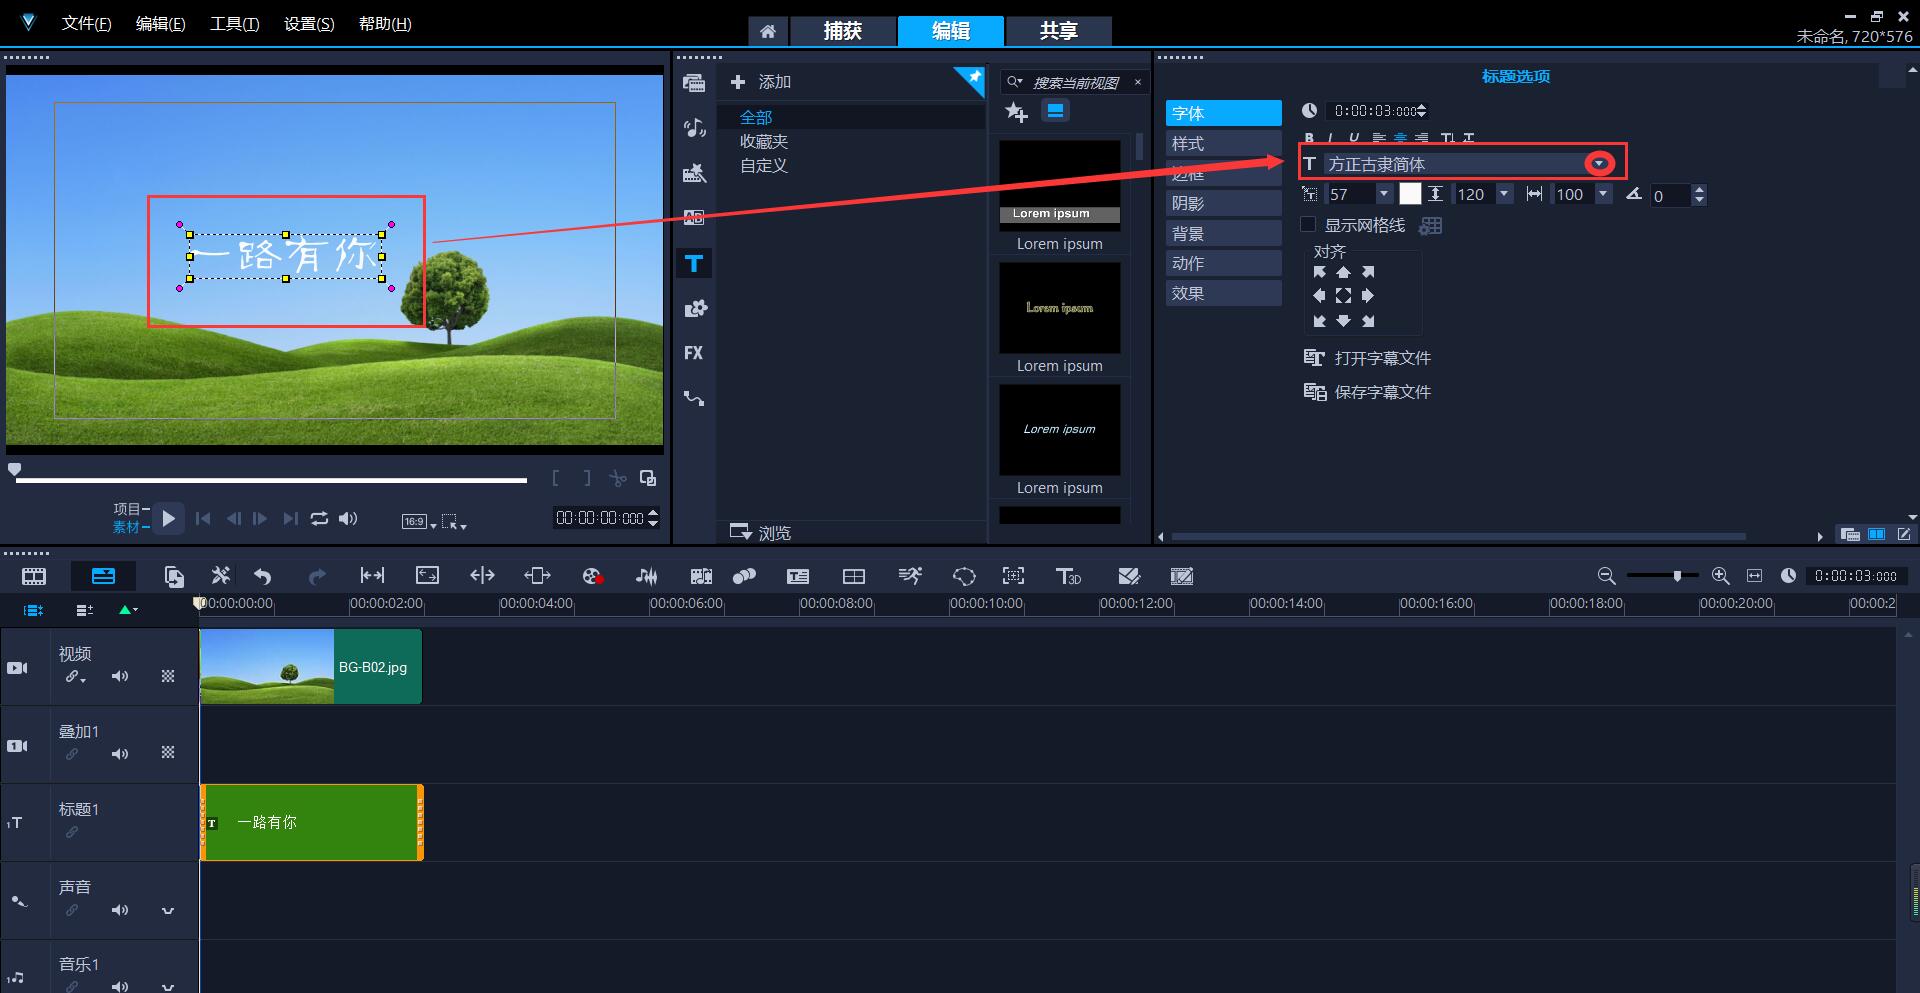Image resolution: width=1920 pixels, height=993 pixels.
Task: Open the font size 57 dropdown
Action: coord(1384,194)
